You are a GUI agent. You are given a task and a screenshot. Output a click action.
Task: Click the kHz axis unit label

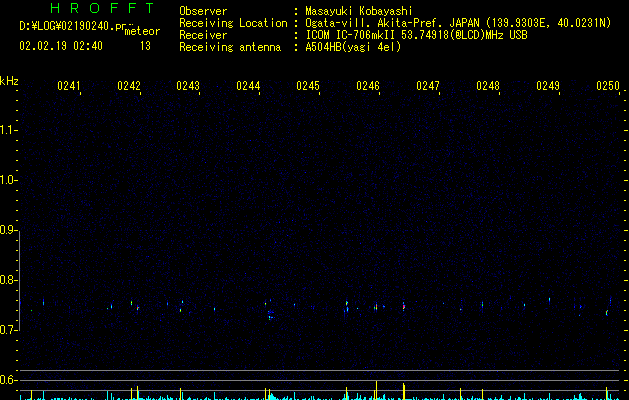coord(9,81)
